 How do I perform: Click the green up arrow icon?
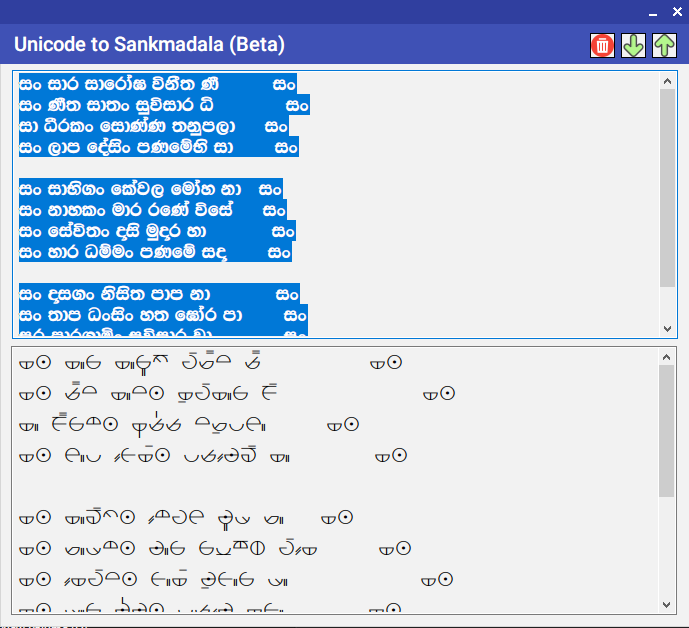[x=664, y=45]
